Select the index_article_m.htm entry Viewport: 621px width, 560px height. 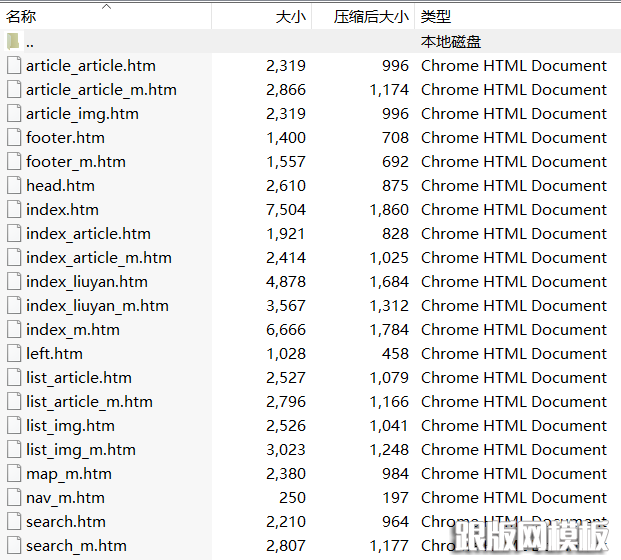pyautogui.click(x=98, y=257)
